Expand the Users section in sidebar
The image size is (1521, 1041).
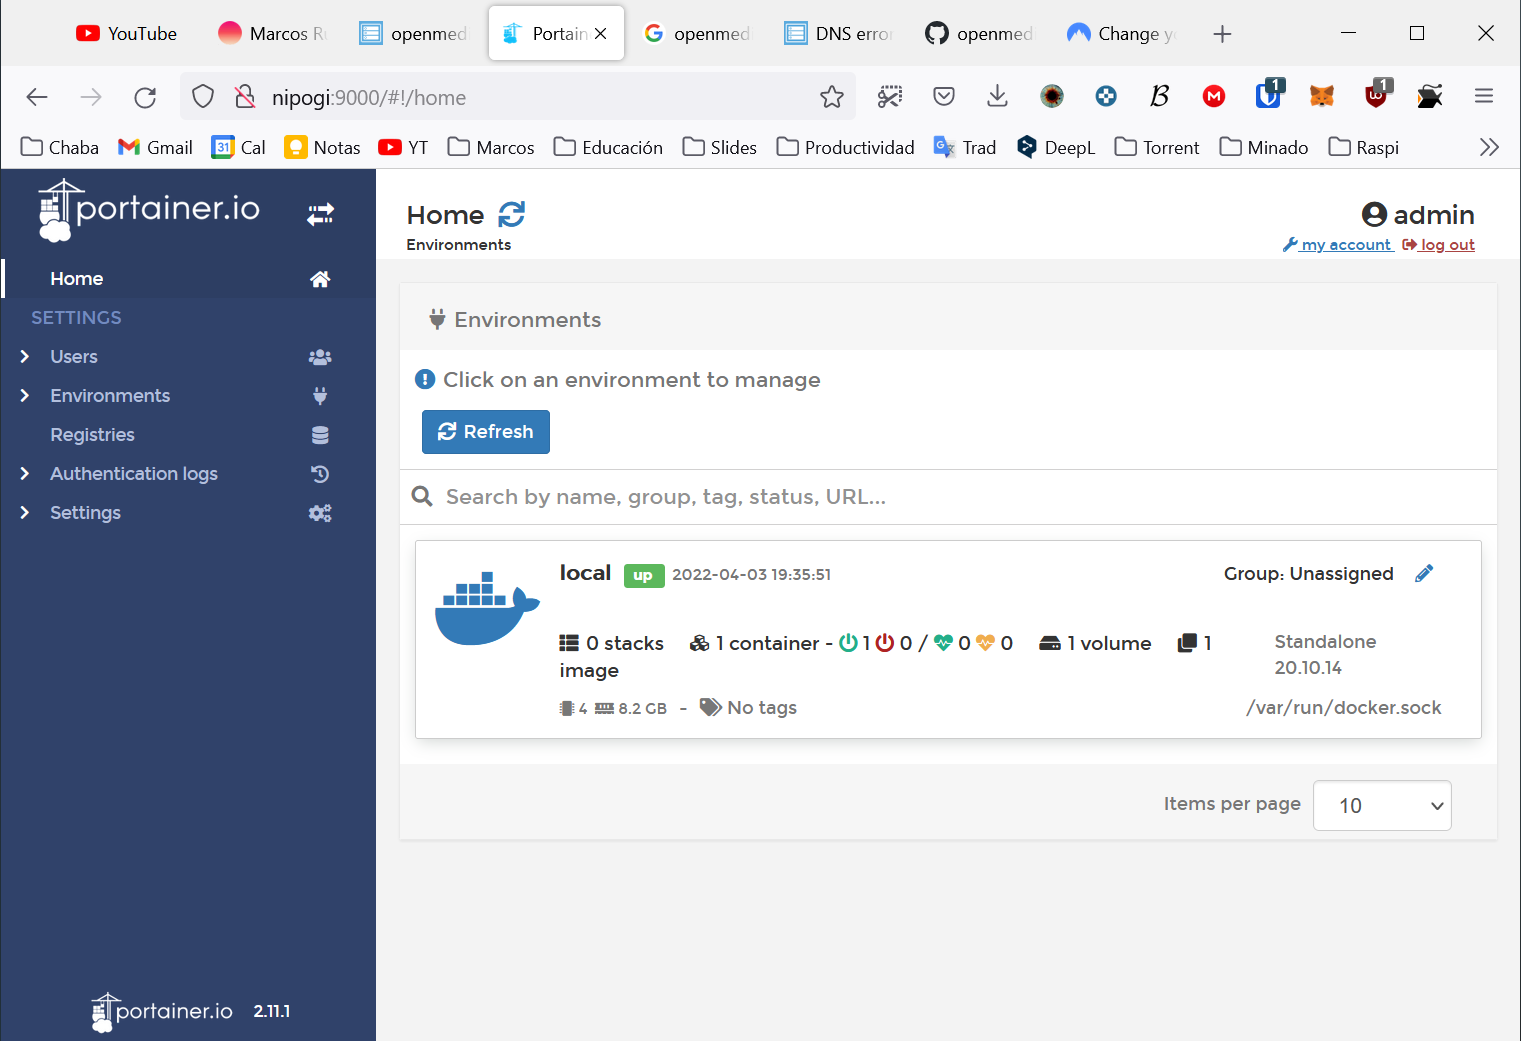74,357
